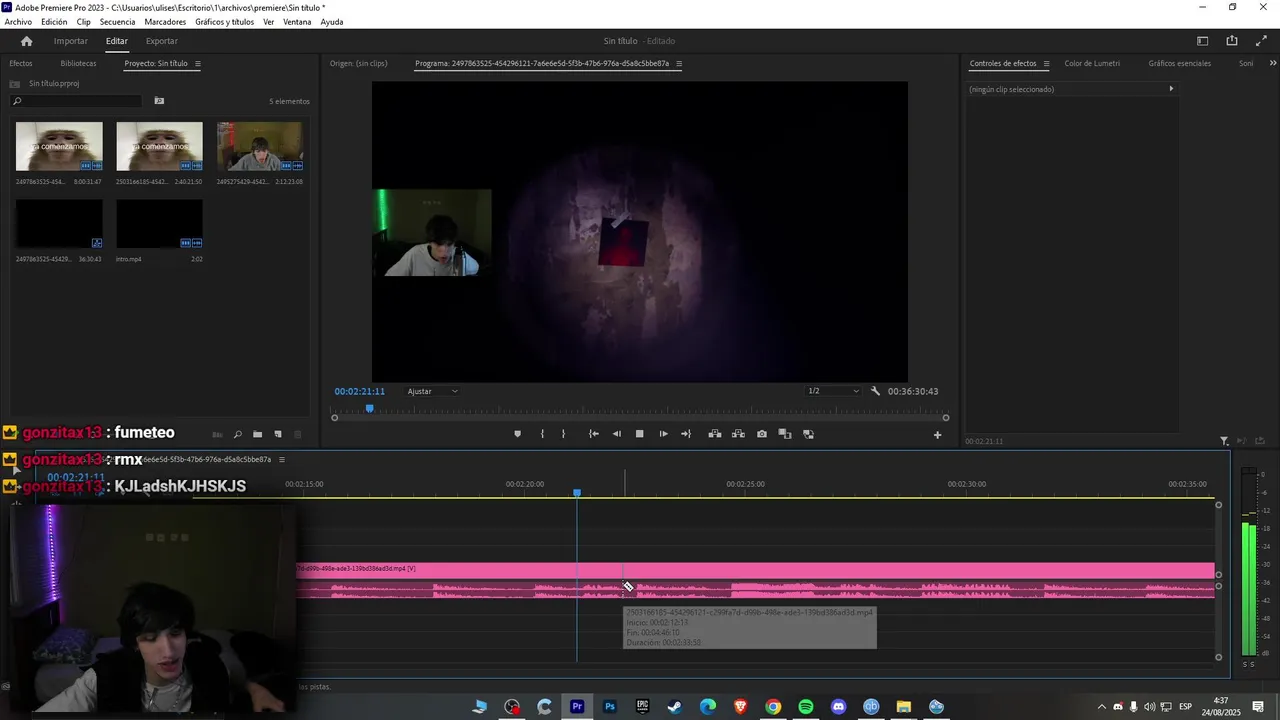Toggle left Solo button under audio meters
Viewport: 1280px width, 720px height.
click(x=1245, y=665)
